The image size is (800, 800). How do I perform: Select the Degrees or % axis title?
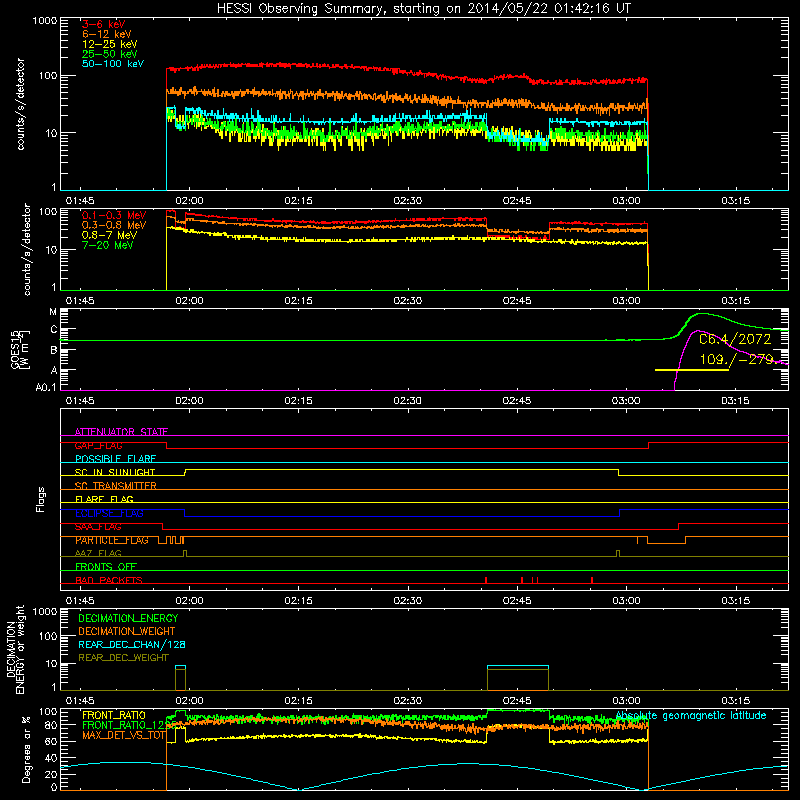tap(26, 749)
